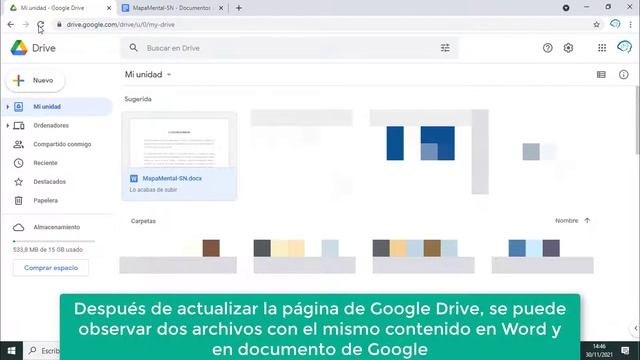Close the MapaMental-SN Documentos tab

(221, 8)
